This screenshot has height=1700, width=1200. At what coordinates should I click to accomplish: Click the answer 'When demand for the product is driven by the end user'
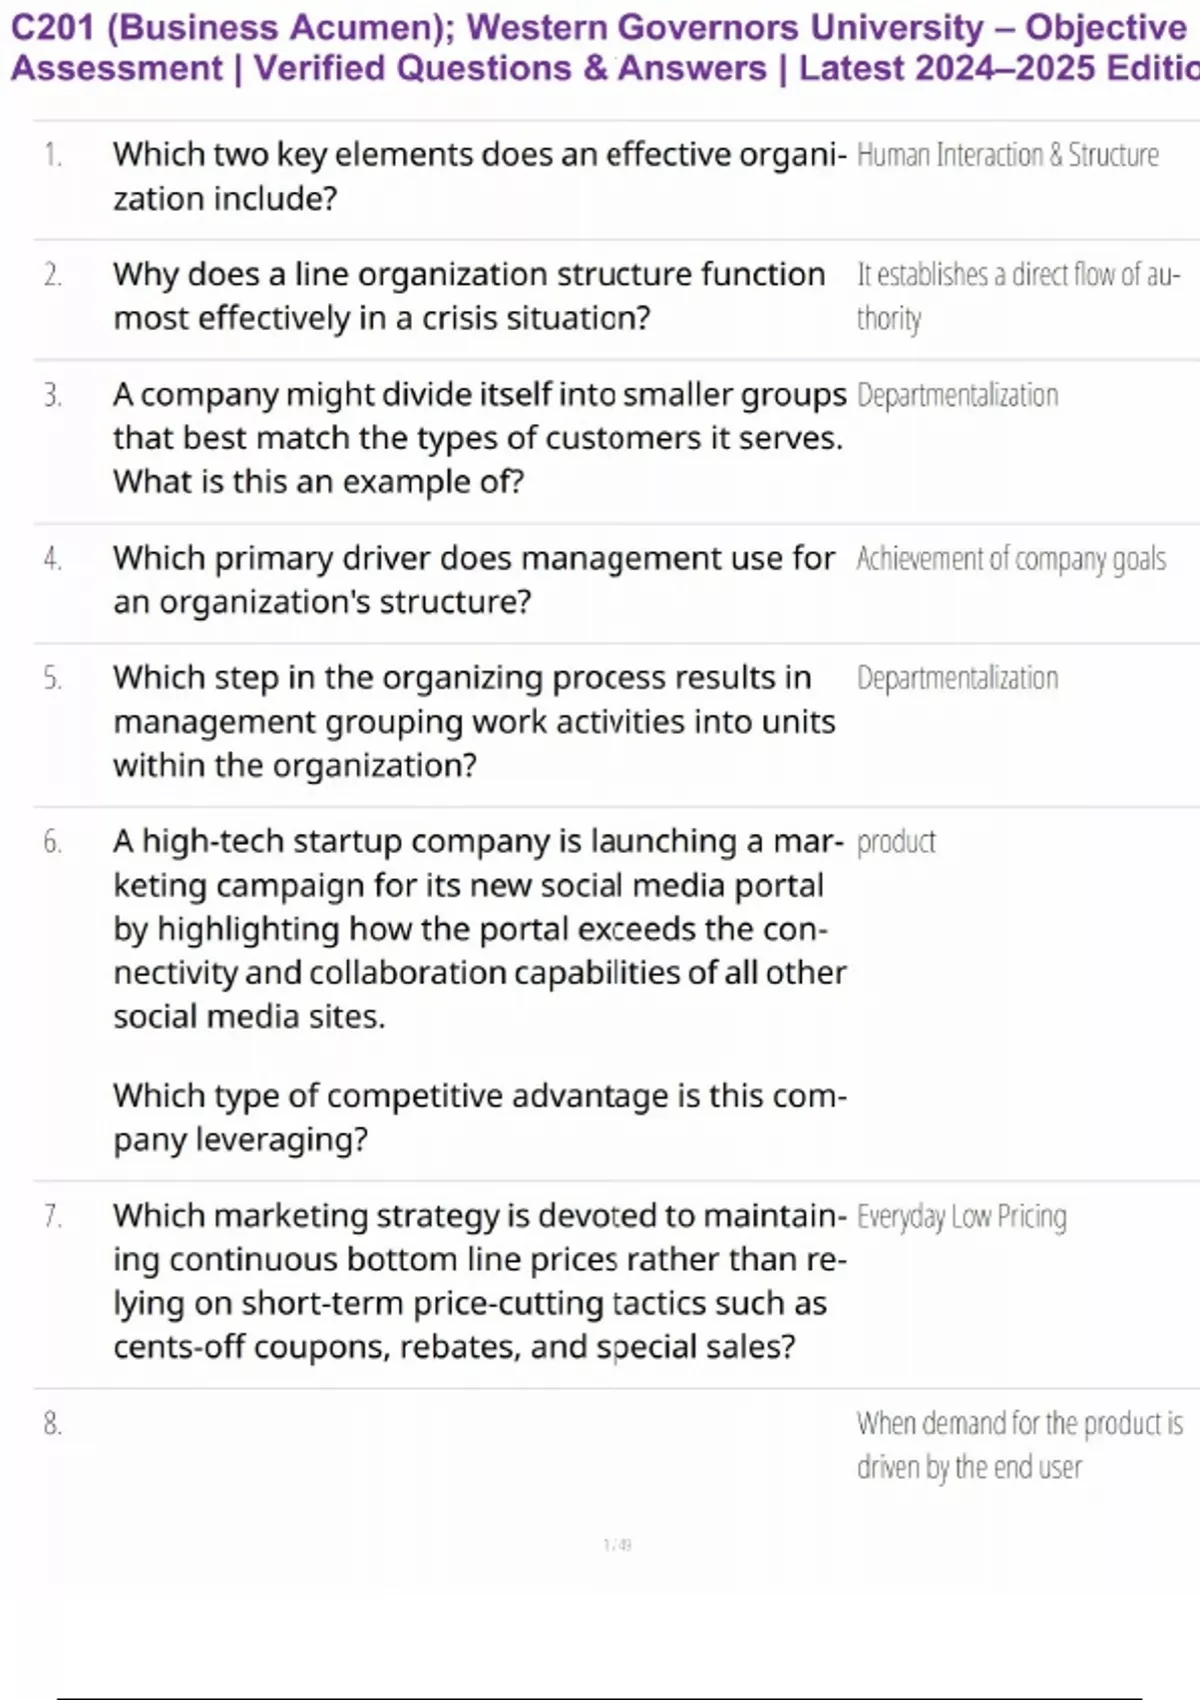[x=1018, y=1444]
